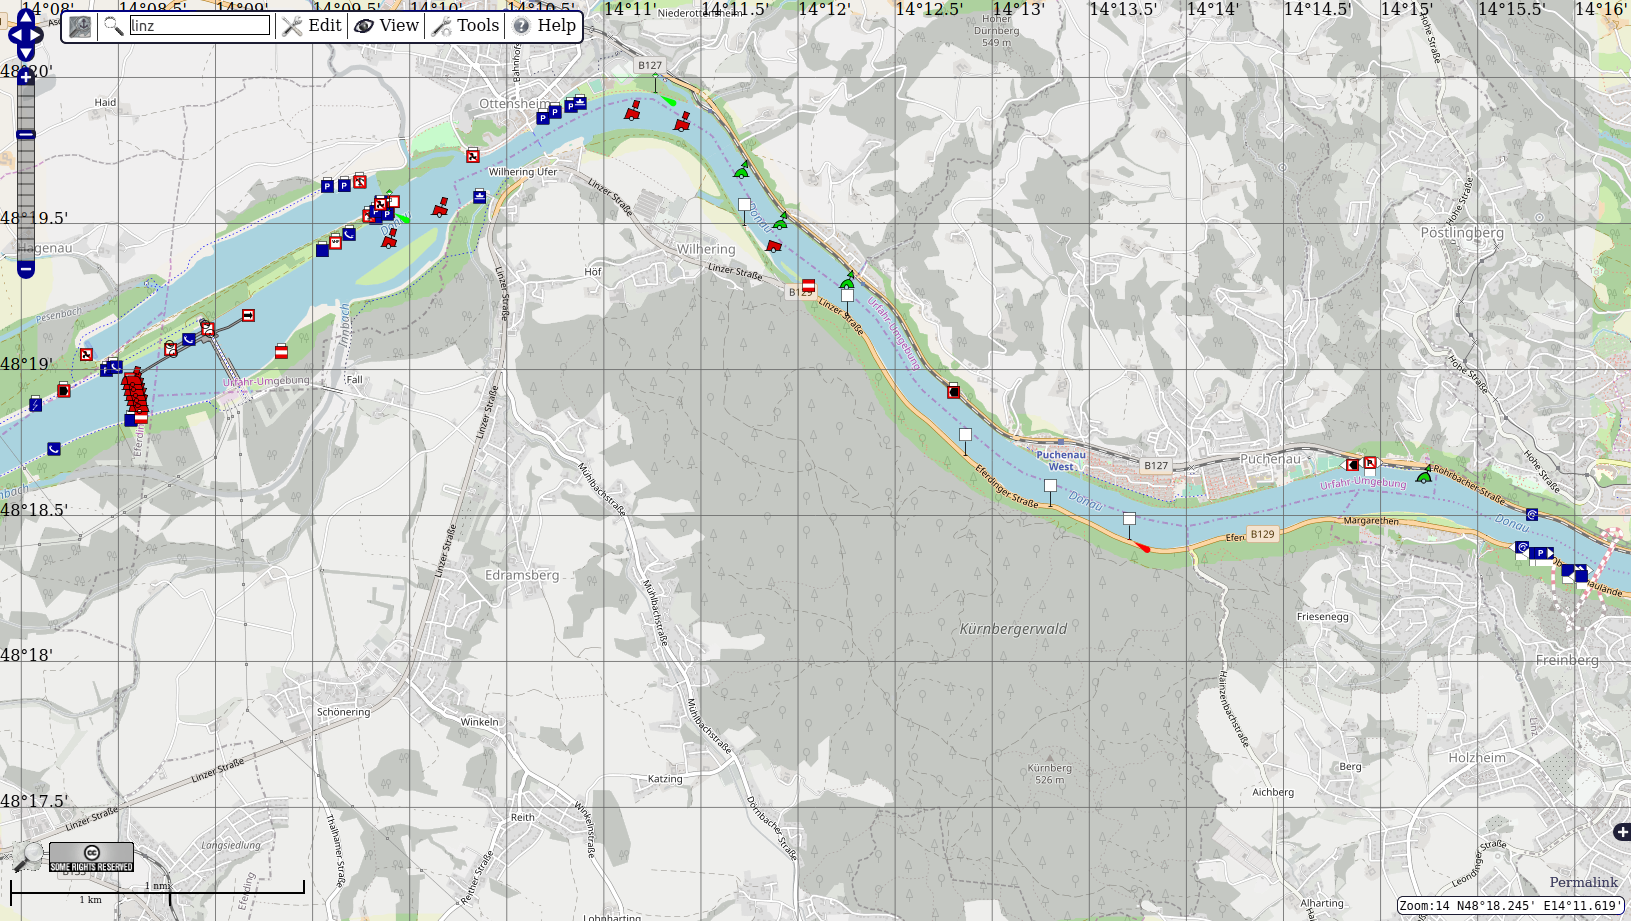Click the red buoy marker near Ottensheim
This screenshot has width=1631, height=921.
632,110
